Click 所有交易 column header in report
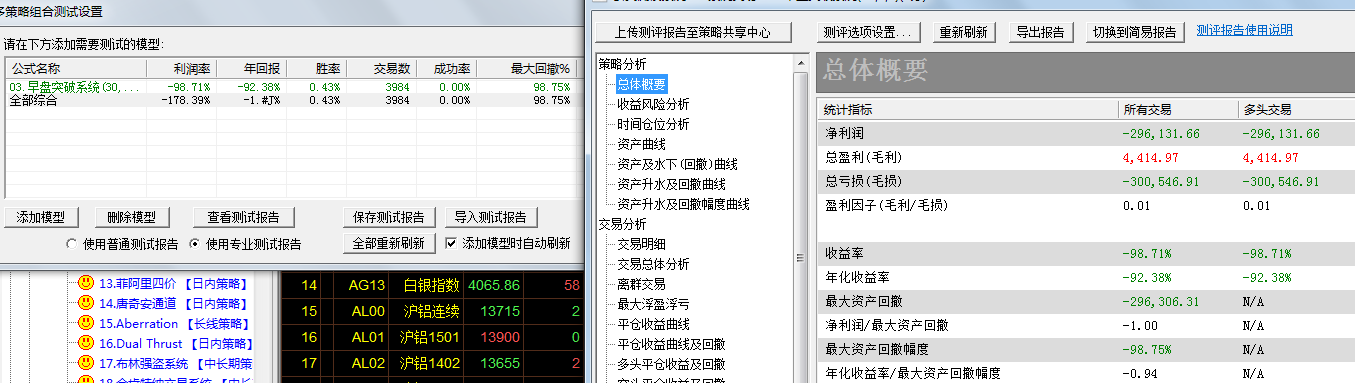Image resolution: width=1355 pixels, height=383 pixels. click(1177, 109)
